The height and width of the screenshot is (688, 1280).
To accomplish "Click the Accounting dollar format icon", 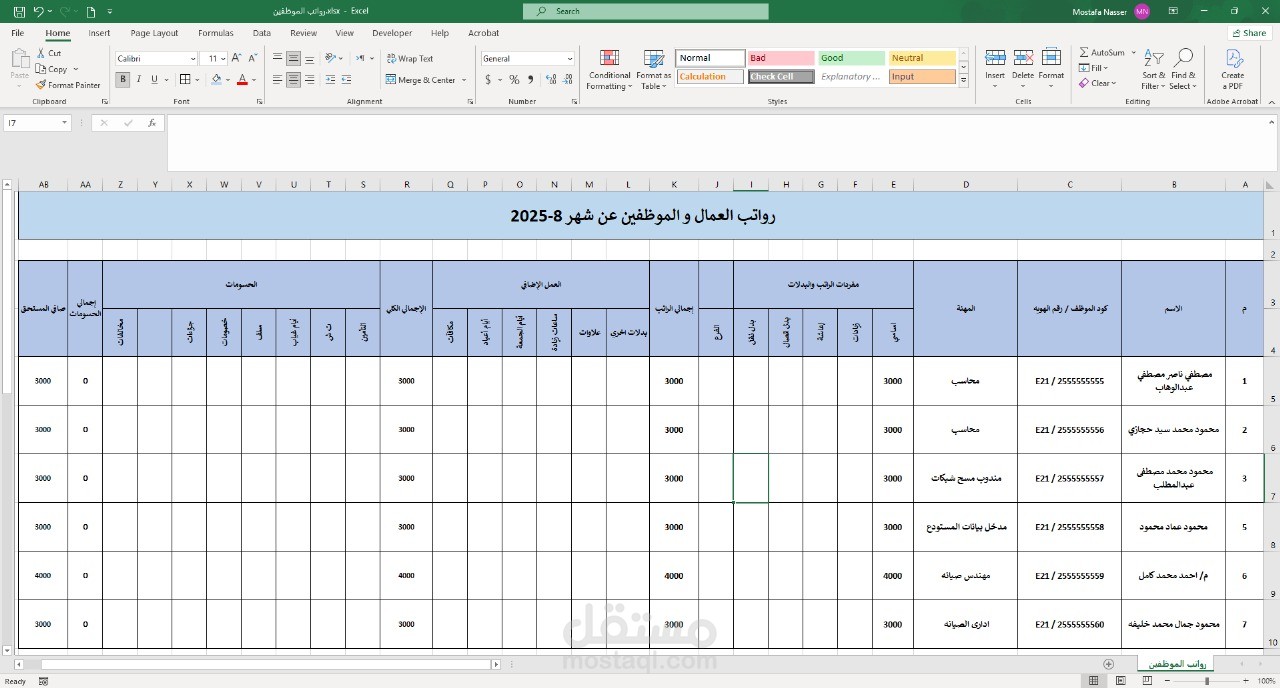I will coord(489,80).
